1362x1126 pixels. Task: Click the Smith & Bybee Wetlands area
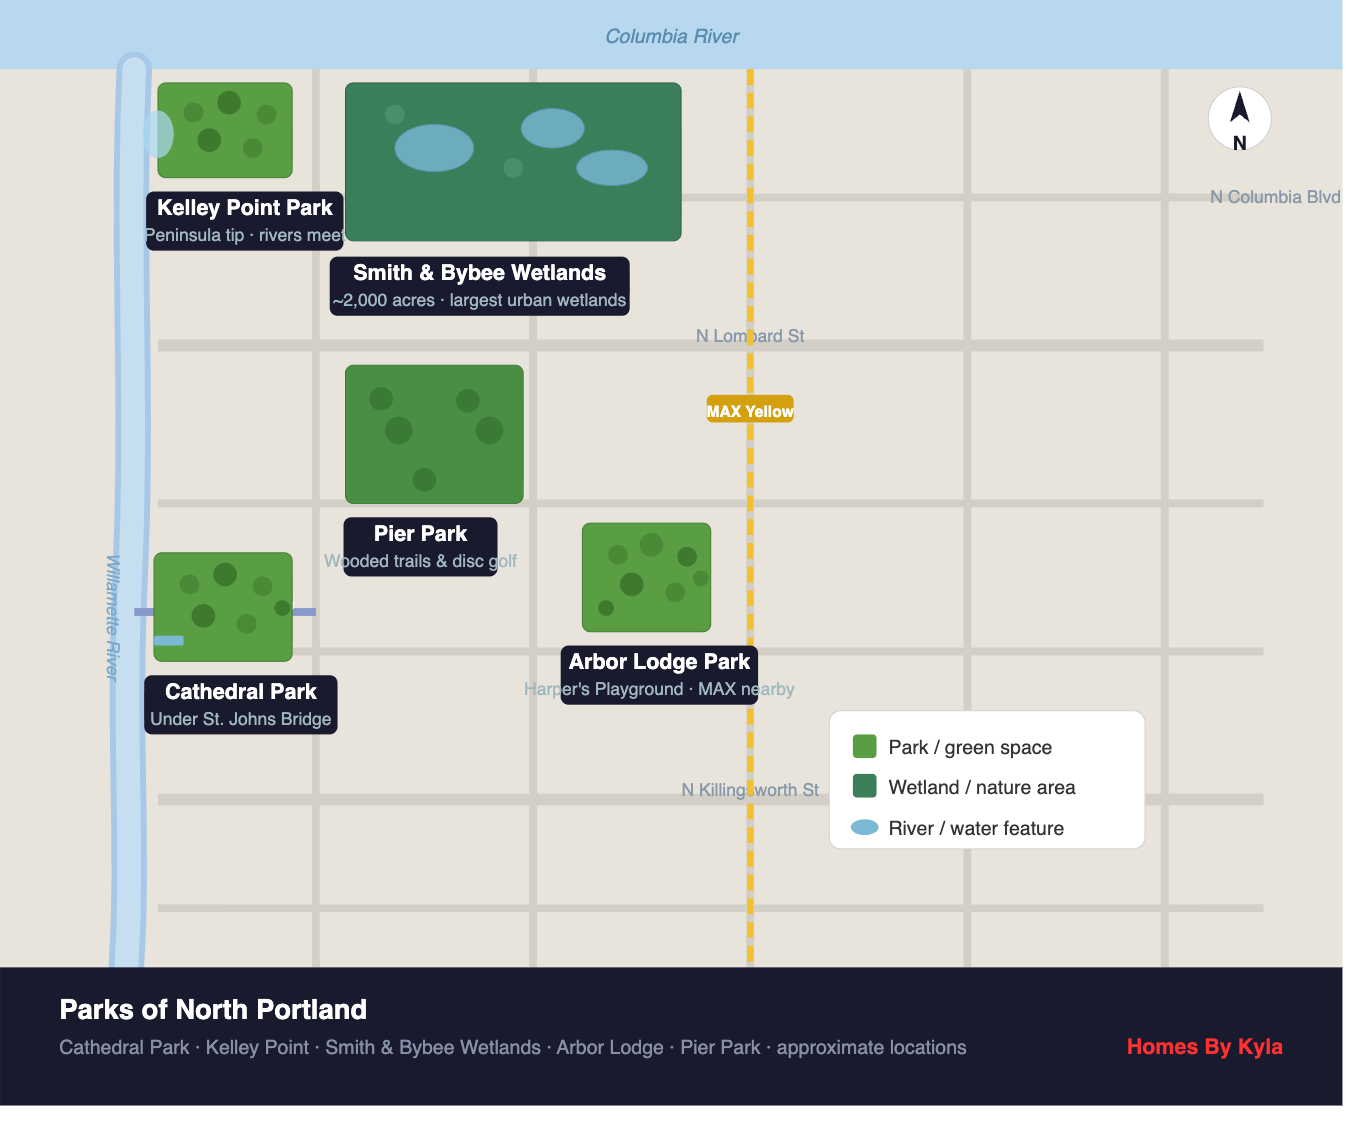(513, 162)
